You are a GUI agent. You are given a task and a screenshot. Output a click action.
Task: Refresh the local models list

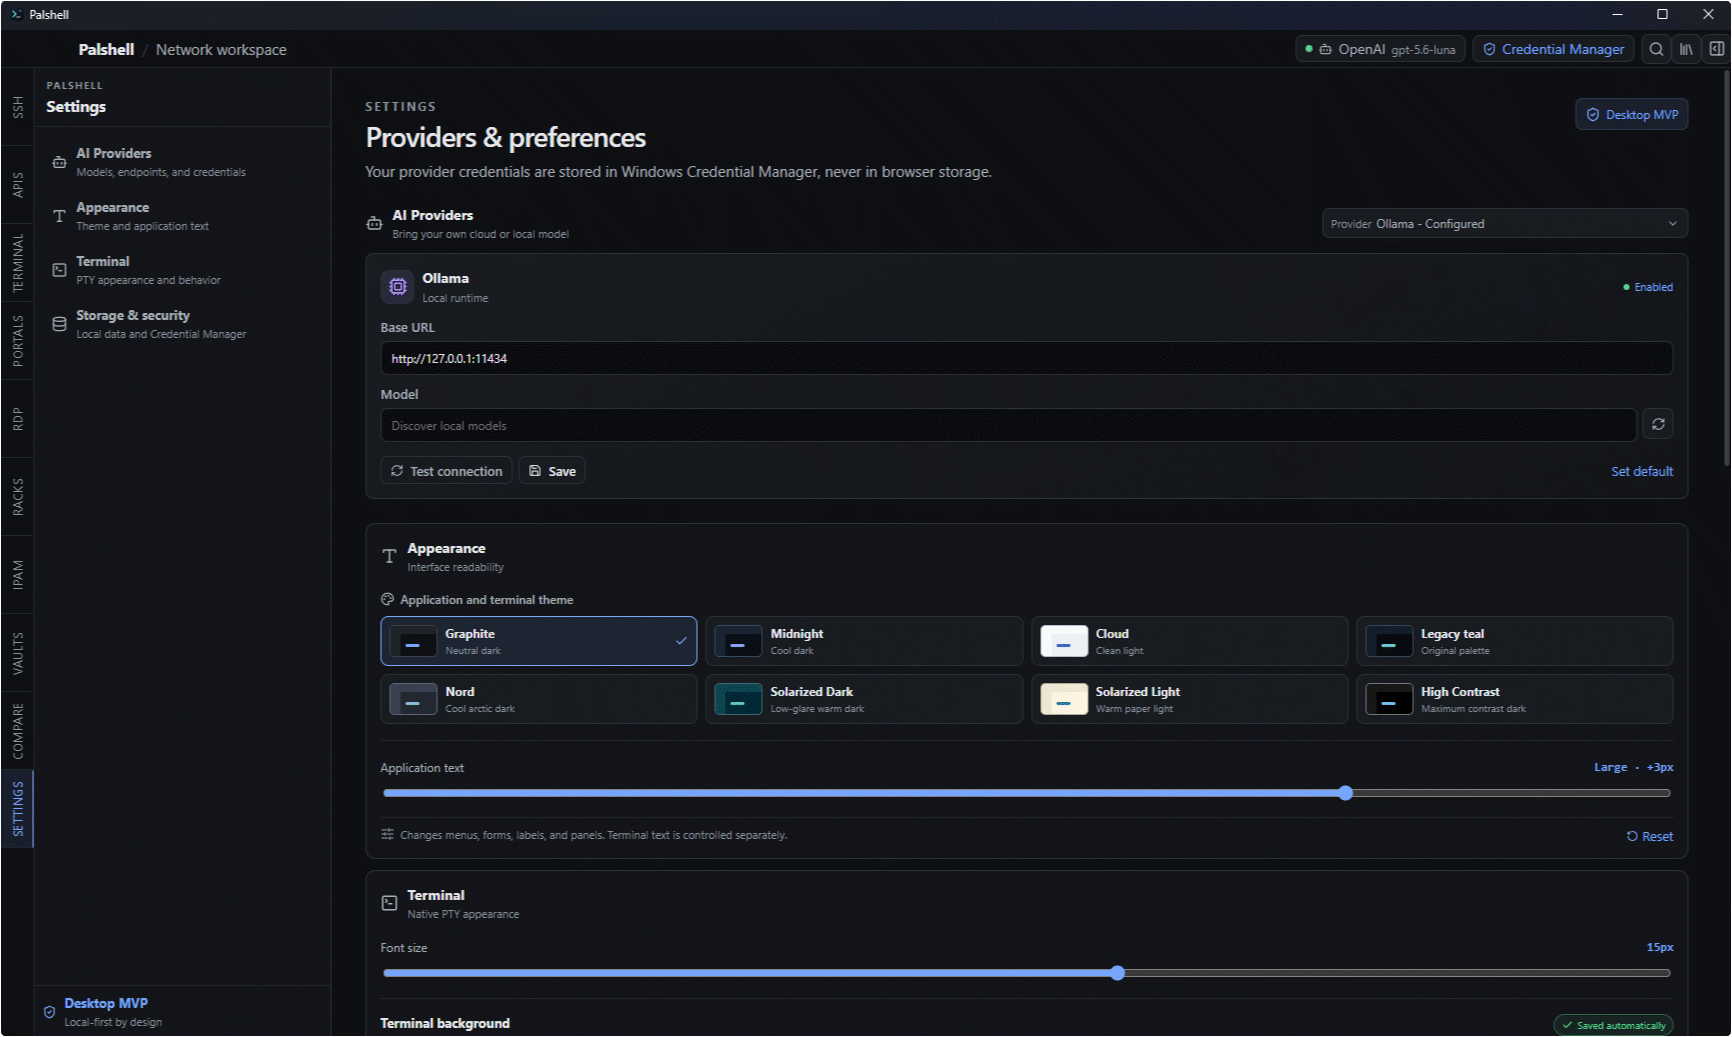coord(1658,424)
